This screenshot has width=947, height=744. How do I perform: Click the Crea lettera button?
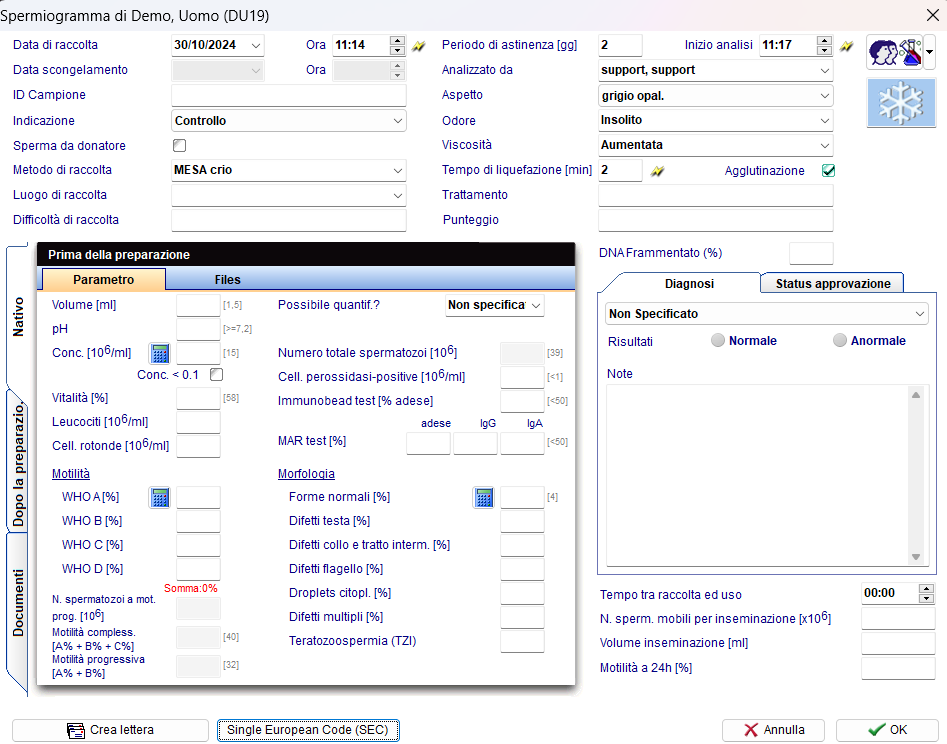tap(111, 730)
